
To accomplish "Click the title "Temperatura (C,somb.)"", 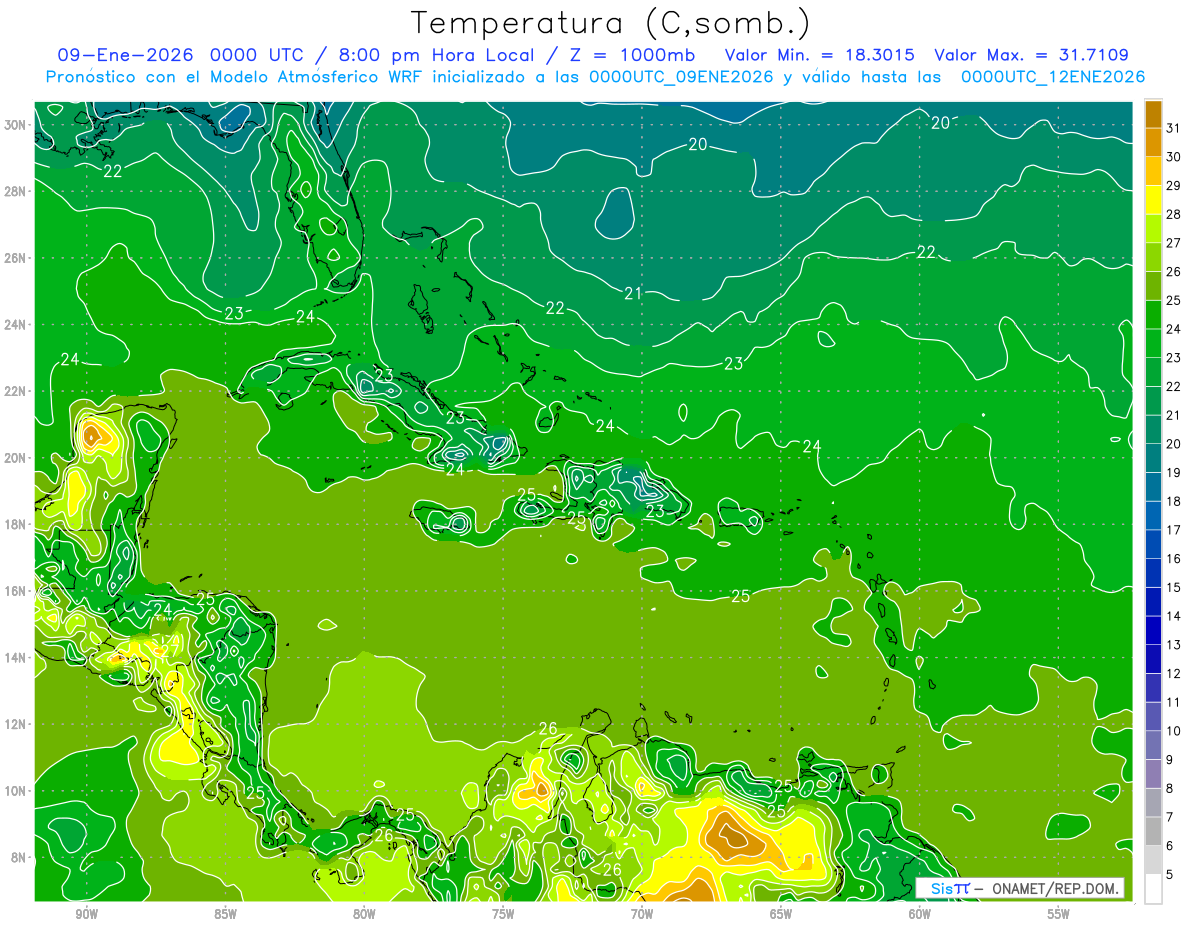I will [x=611, y=24].
